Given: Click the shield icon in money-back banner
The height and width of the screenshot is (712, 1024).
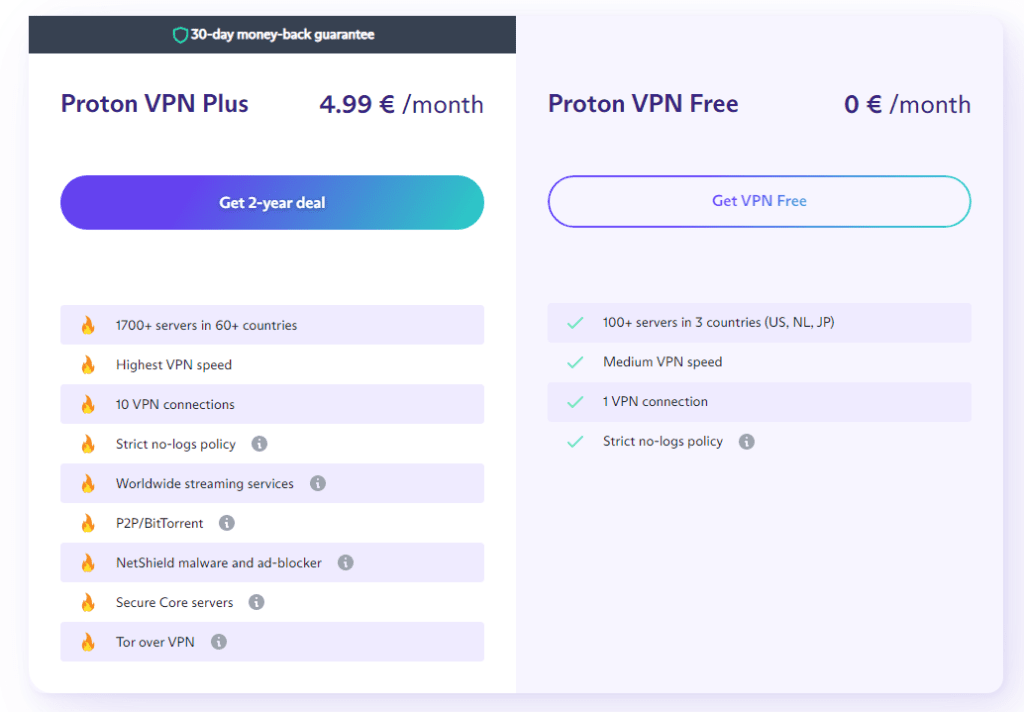Looking at the screenshot, I should point(180,35).
